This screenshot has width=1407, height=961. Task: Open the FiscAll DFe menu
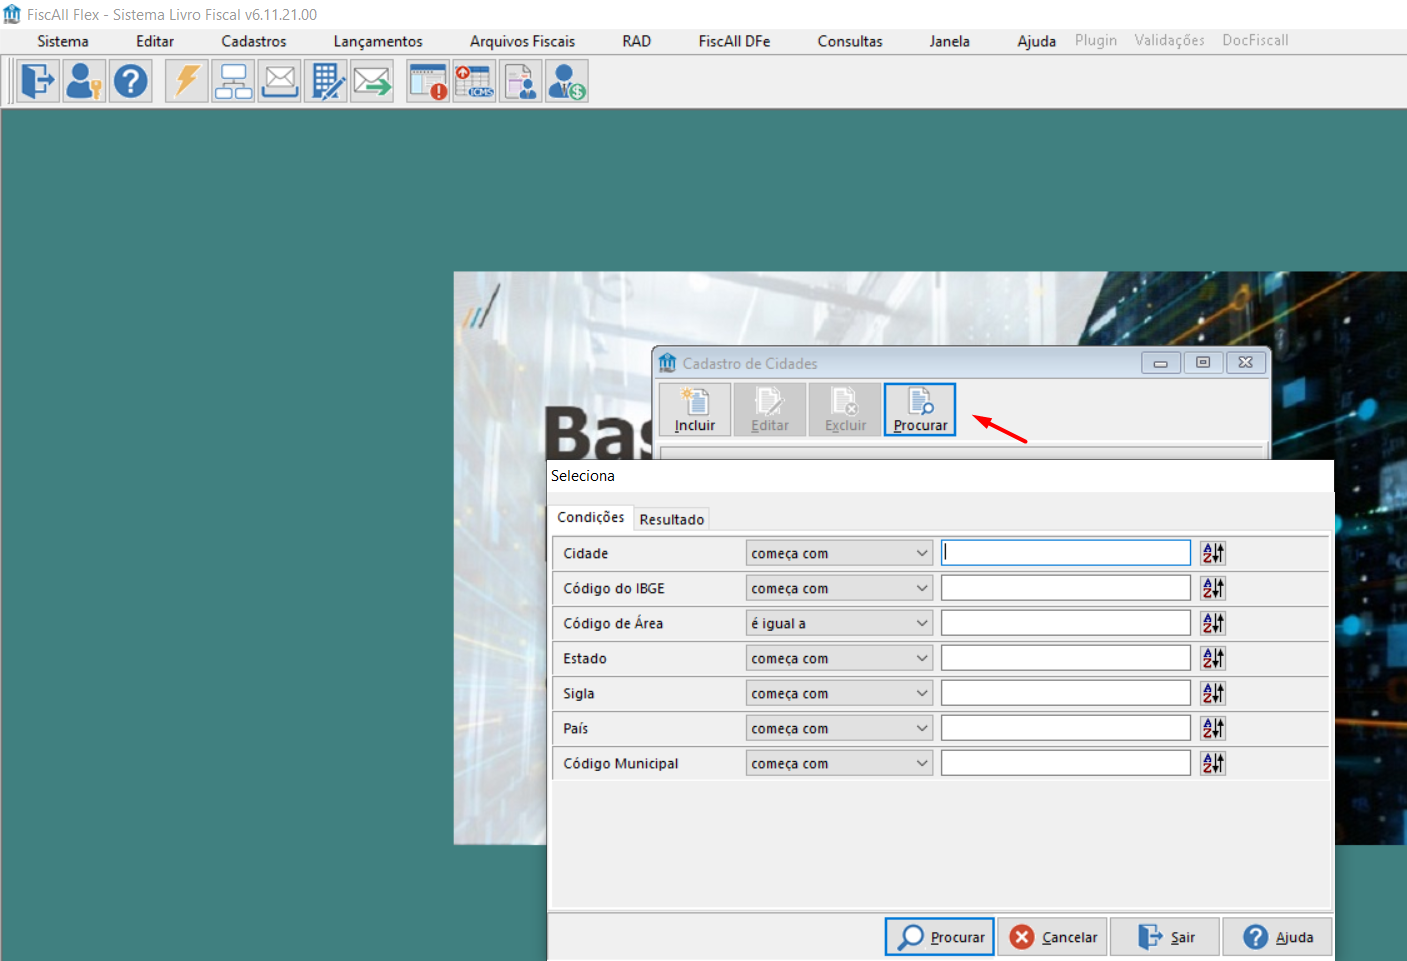click(734, 41)
